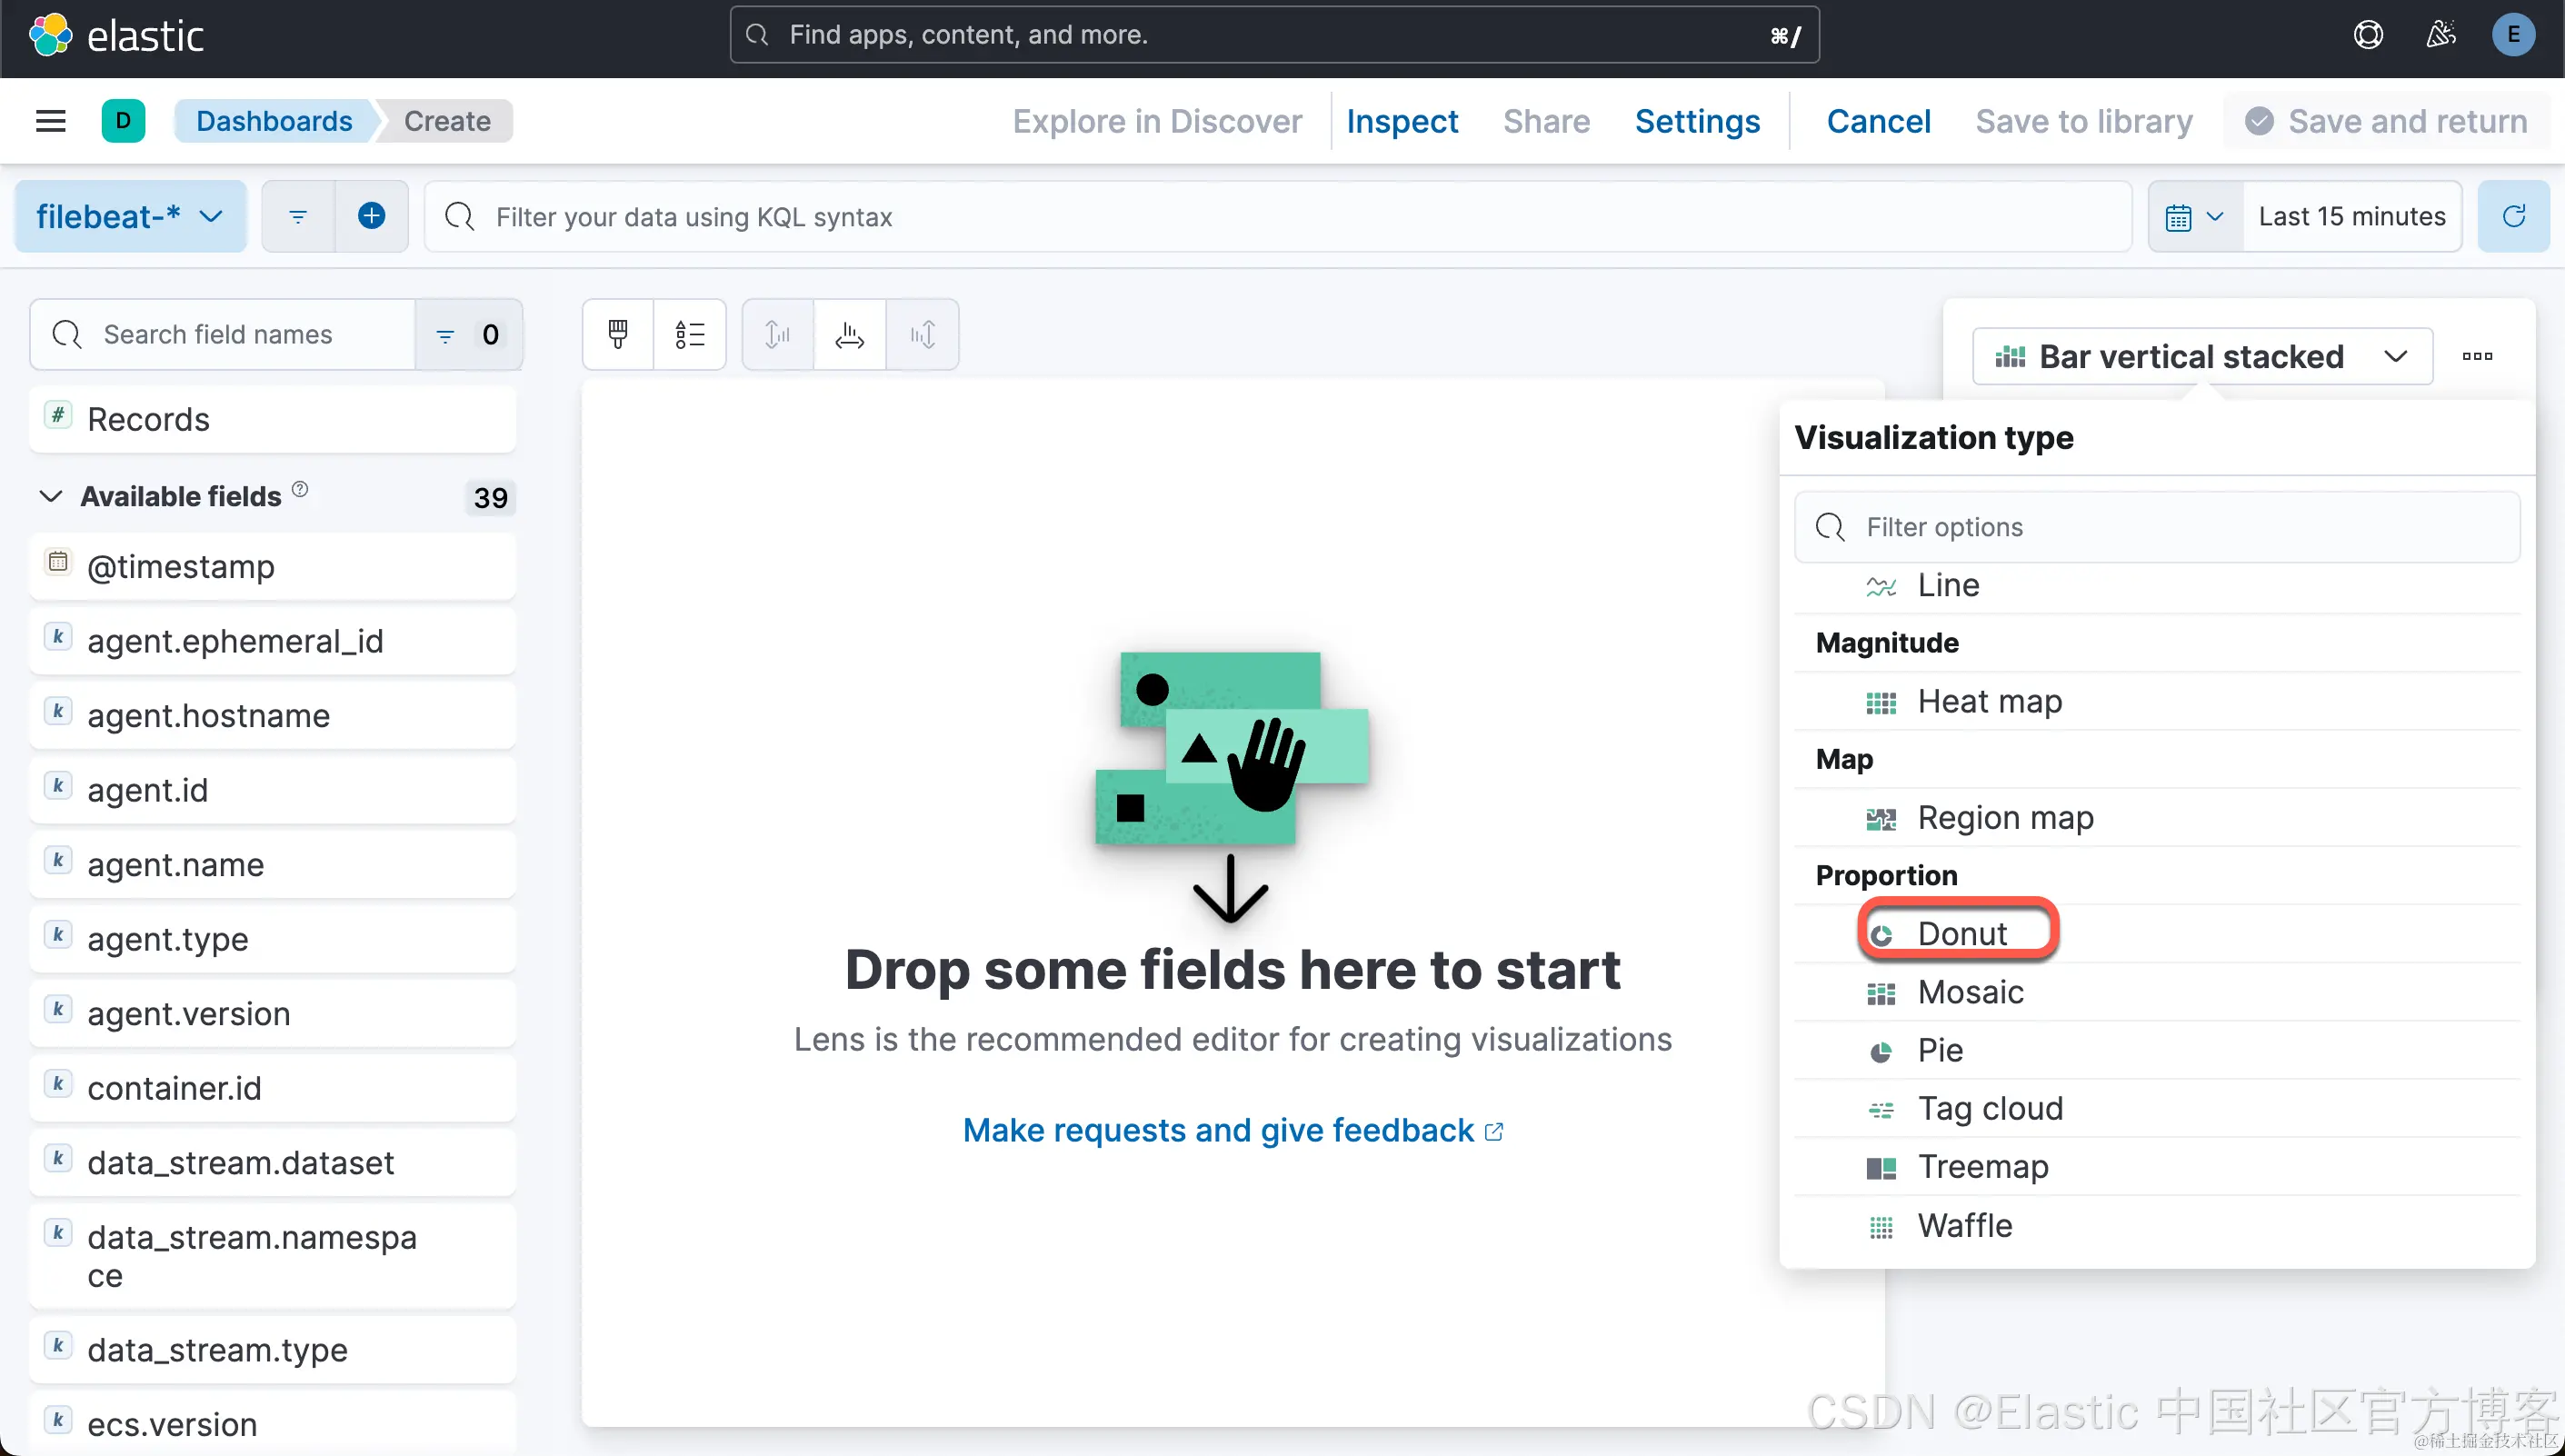Open the date quick menu dropdown
2565x1456 pixels.
coord(2194,216)
